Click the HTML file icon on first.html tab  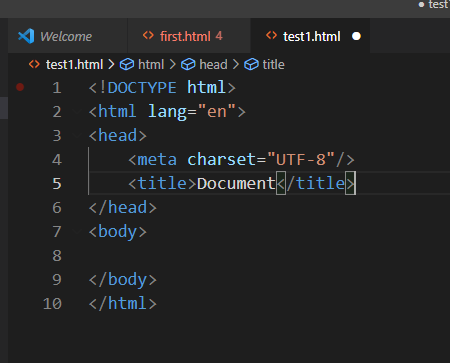coord(148,35)
